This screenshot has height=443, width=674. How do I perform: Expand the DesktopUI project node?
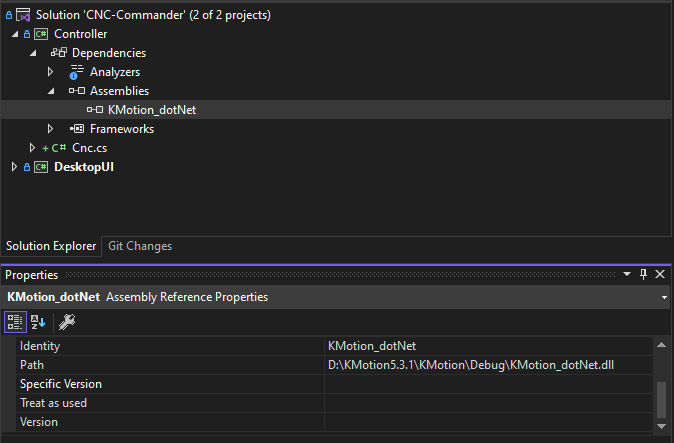(x=14, y=167)
